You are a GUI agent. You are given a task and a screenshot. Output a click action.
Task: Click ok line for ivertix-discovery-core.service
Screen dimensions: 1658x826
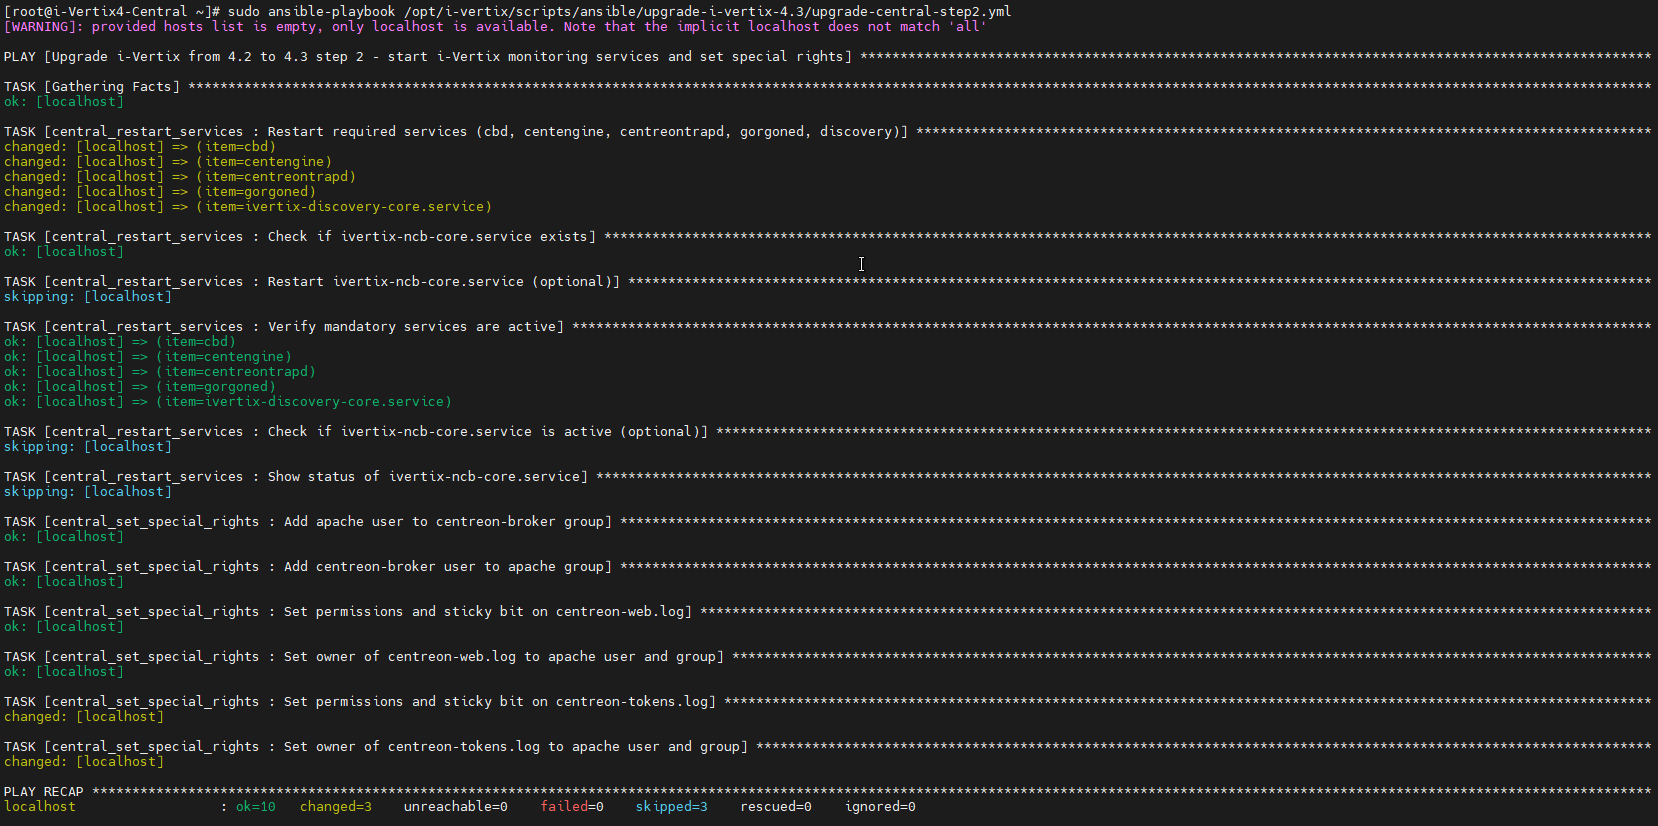(x=228, y=402)
